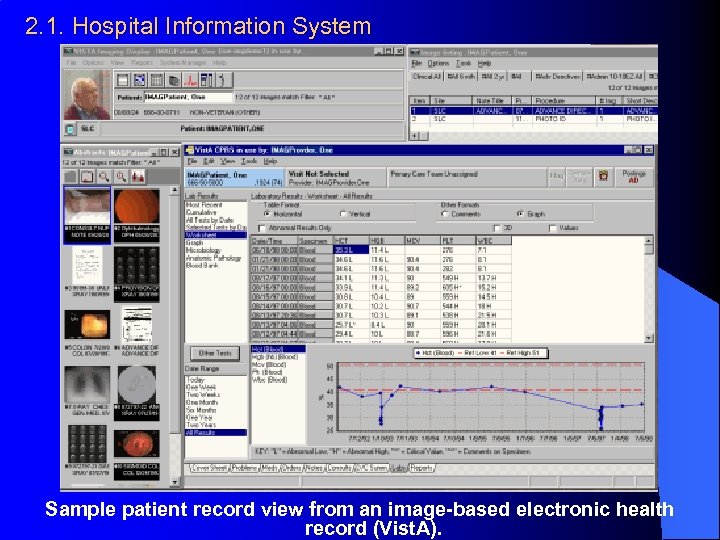Click the Primary Care Team Unassigned box
This screenshot has width=720, height=540.
tap(467, 178)
